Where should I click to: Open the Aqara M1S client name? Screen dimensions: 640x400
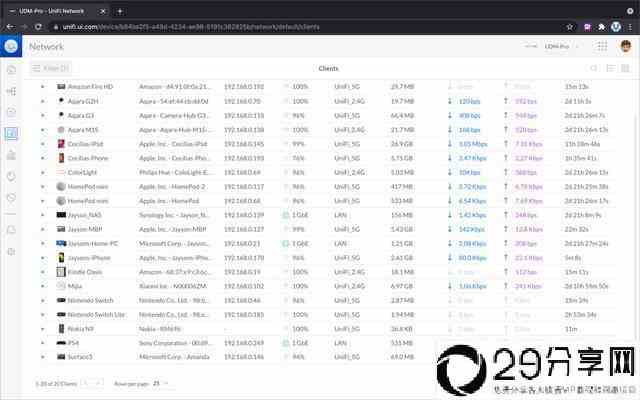tap(83, 130)
